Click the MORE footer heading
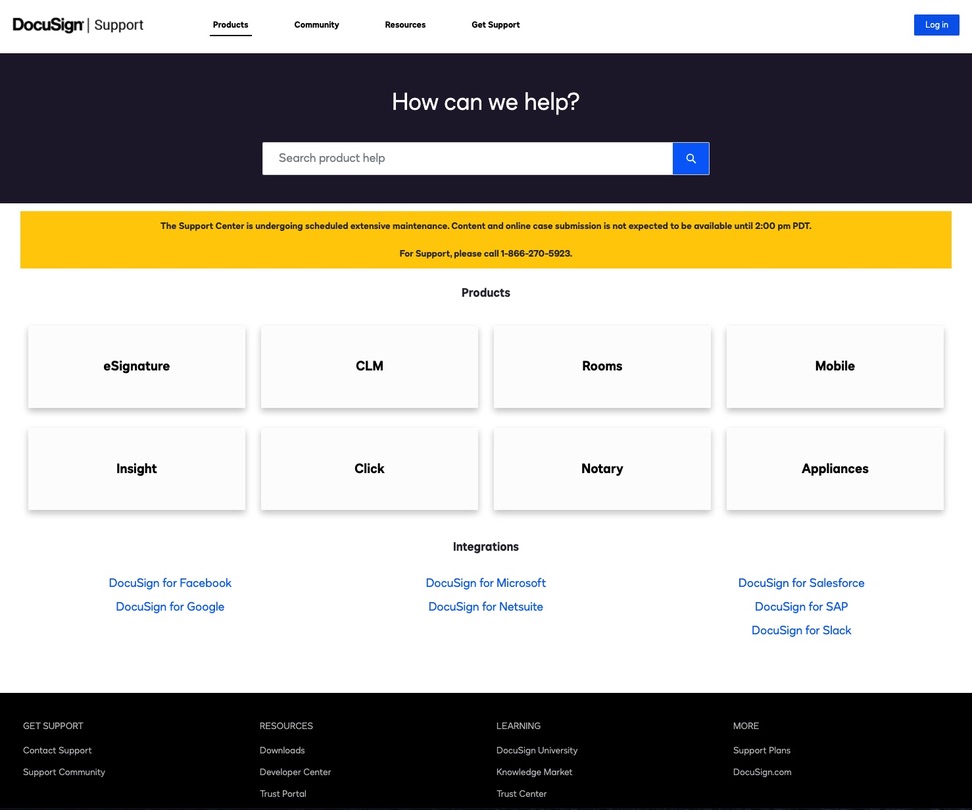This screenshot has height=810, width=972. [746, 726]
